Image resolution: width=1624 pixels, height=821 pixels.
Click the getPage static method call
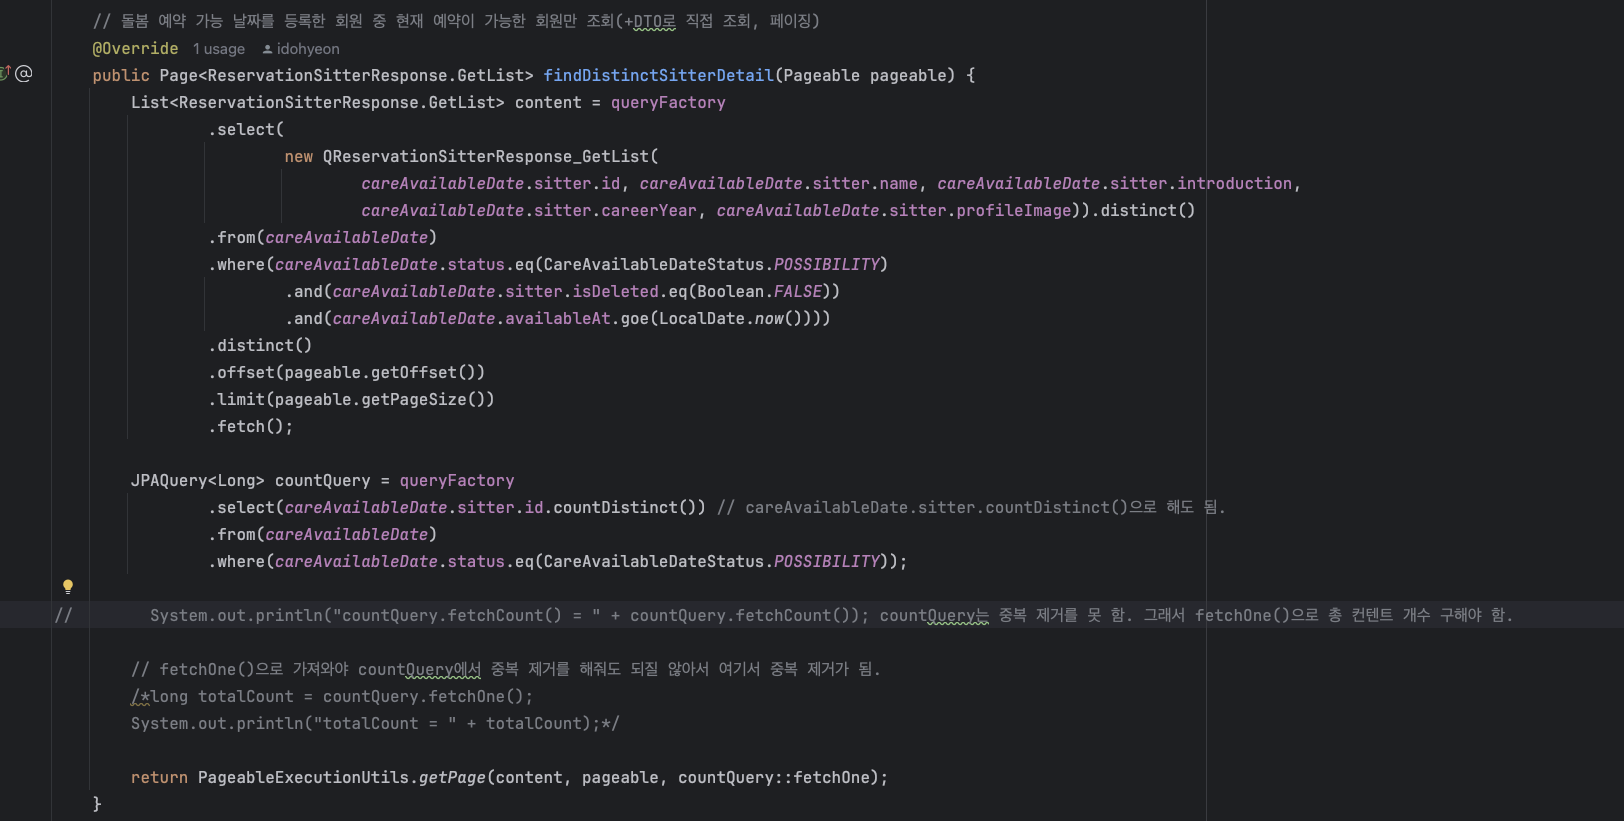coord(452,778)
